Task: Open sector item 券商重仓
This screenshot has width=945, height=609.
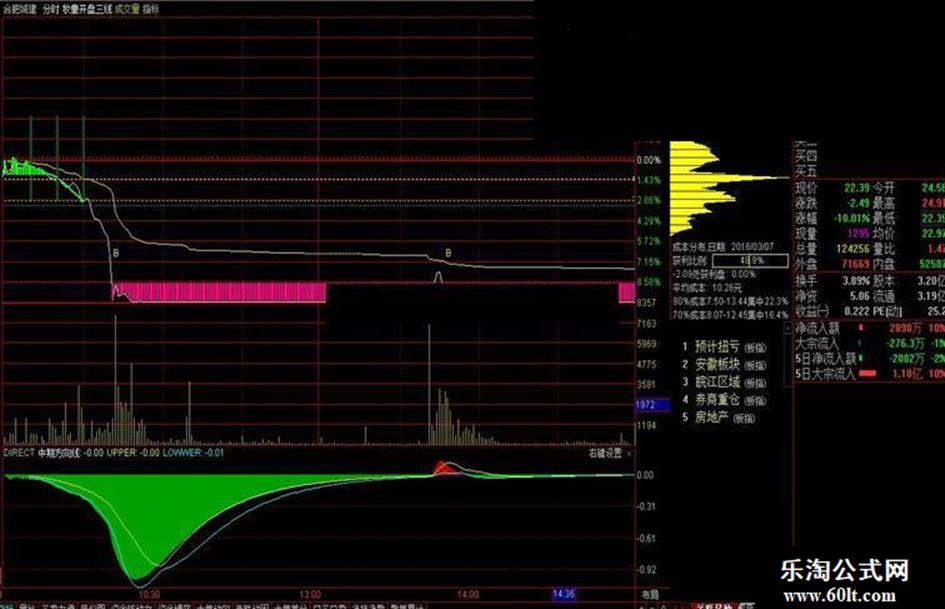Action: (x=717, y=399)
